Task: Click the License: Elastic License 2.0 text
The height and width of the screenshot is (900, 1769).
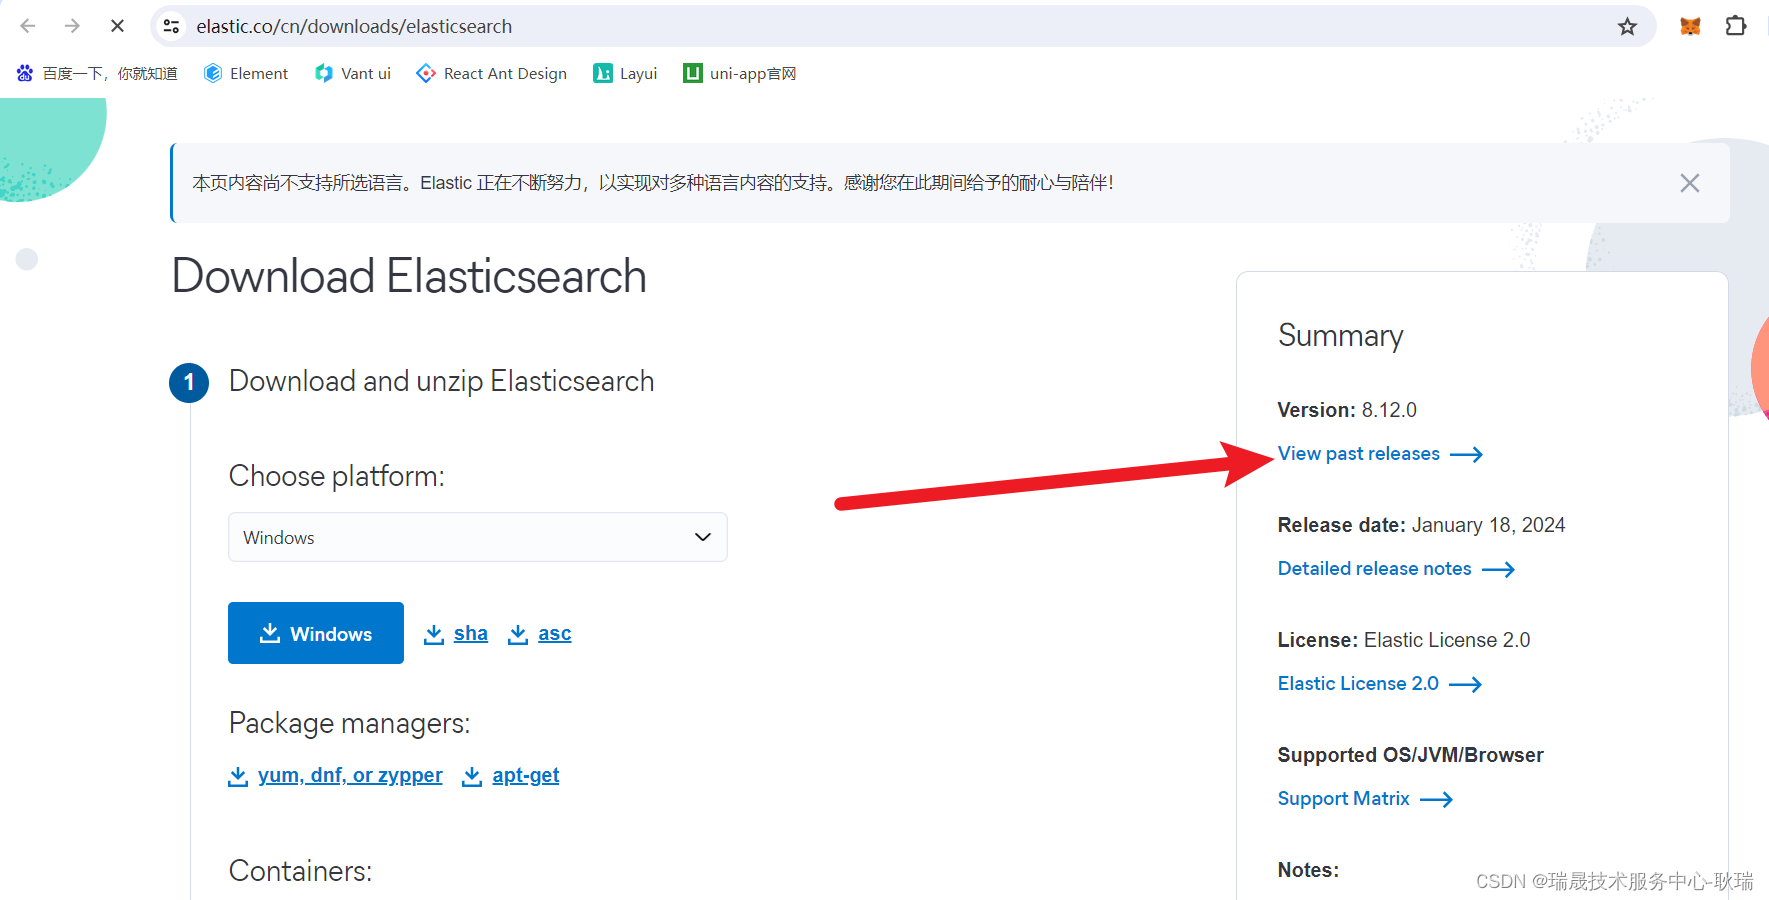Action: pyautogui.click(x=1404, y=640)
